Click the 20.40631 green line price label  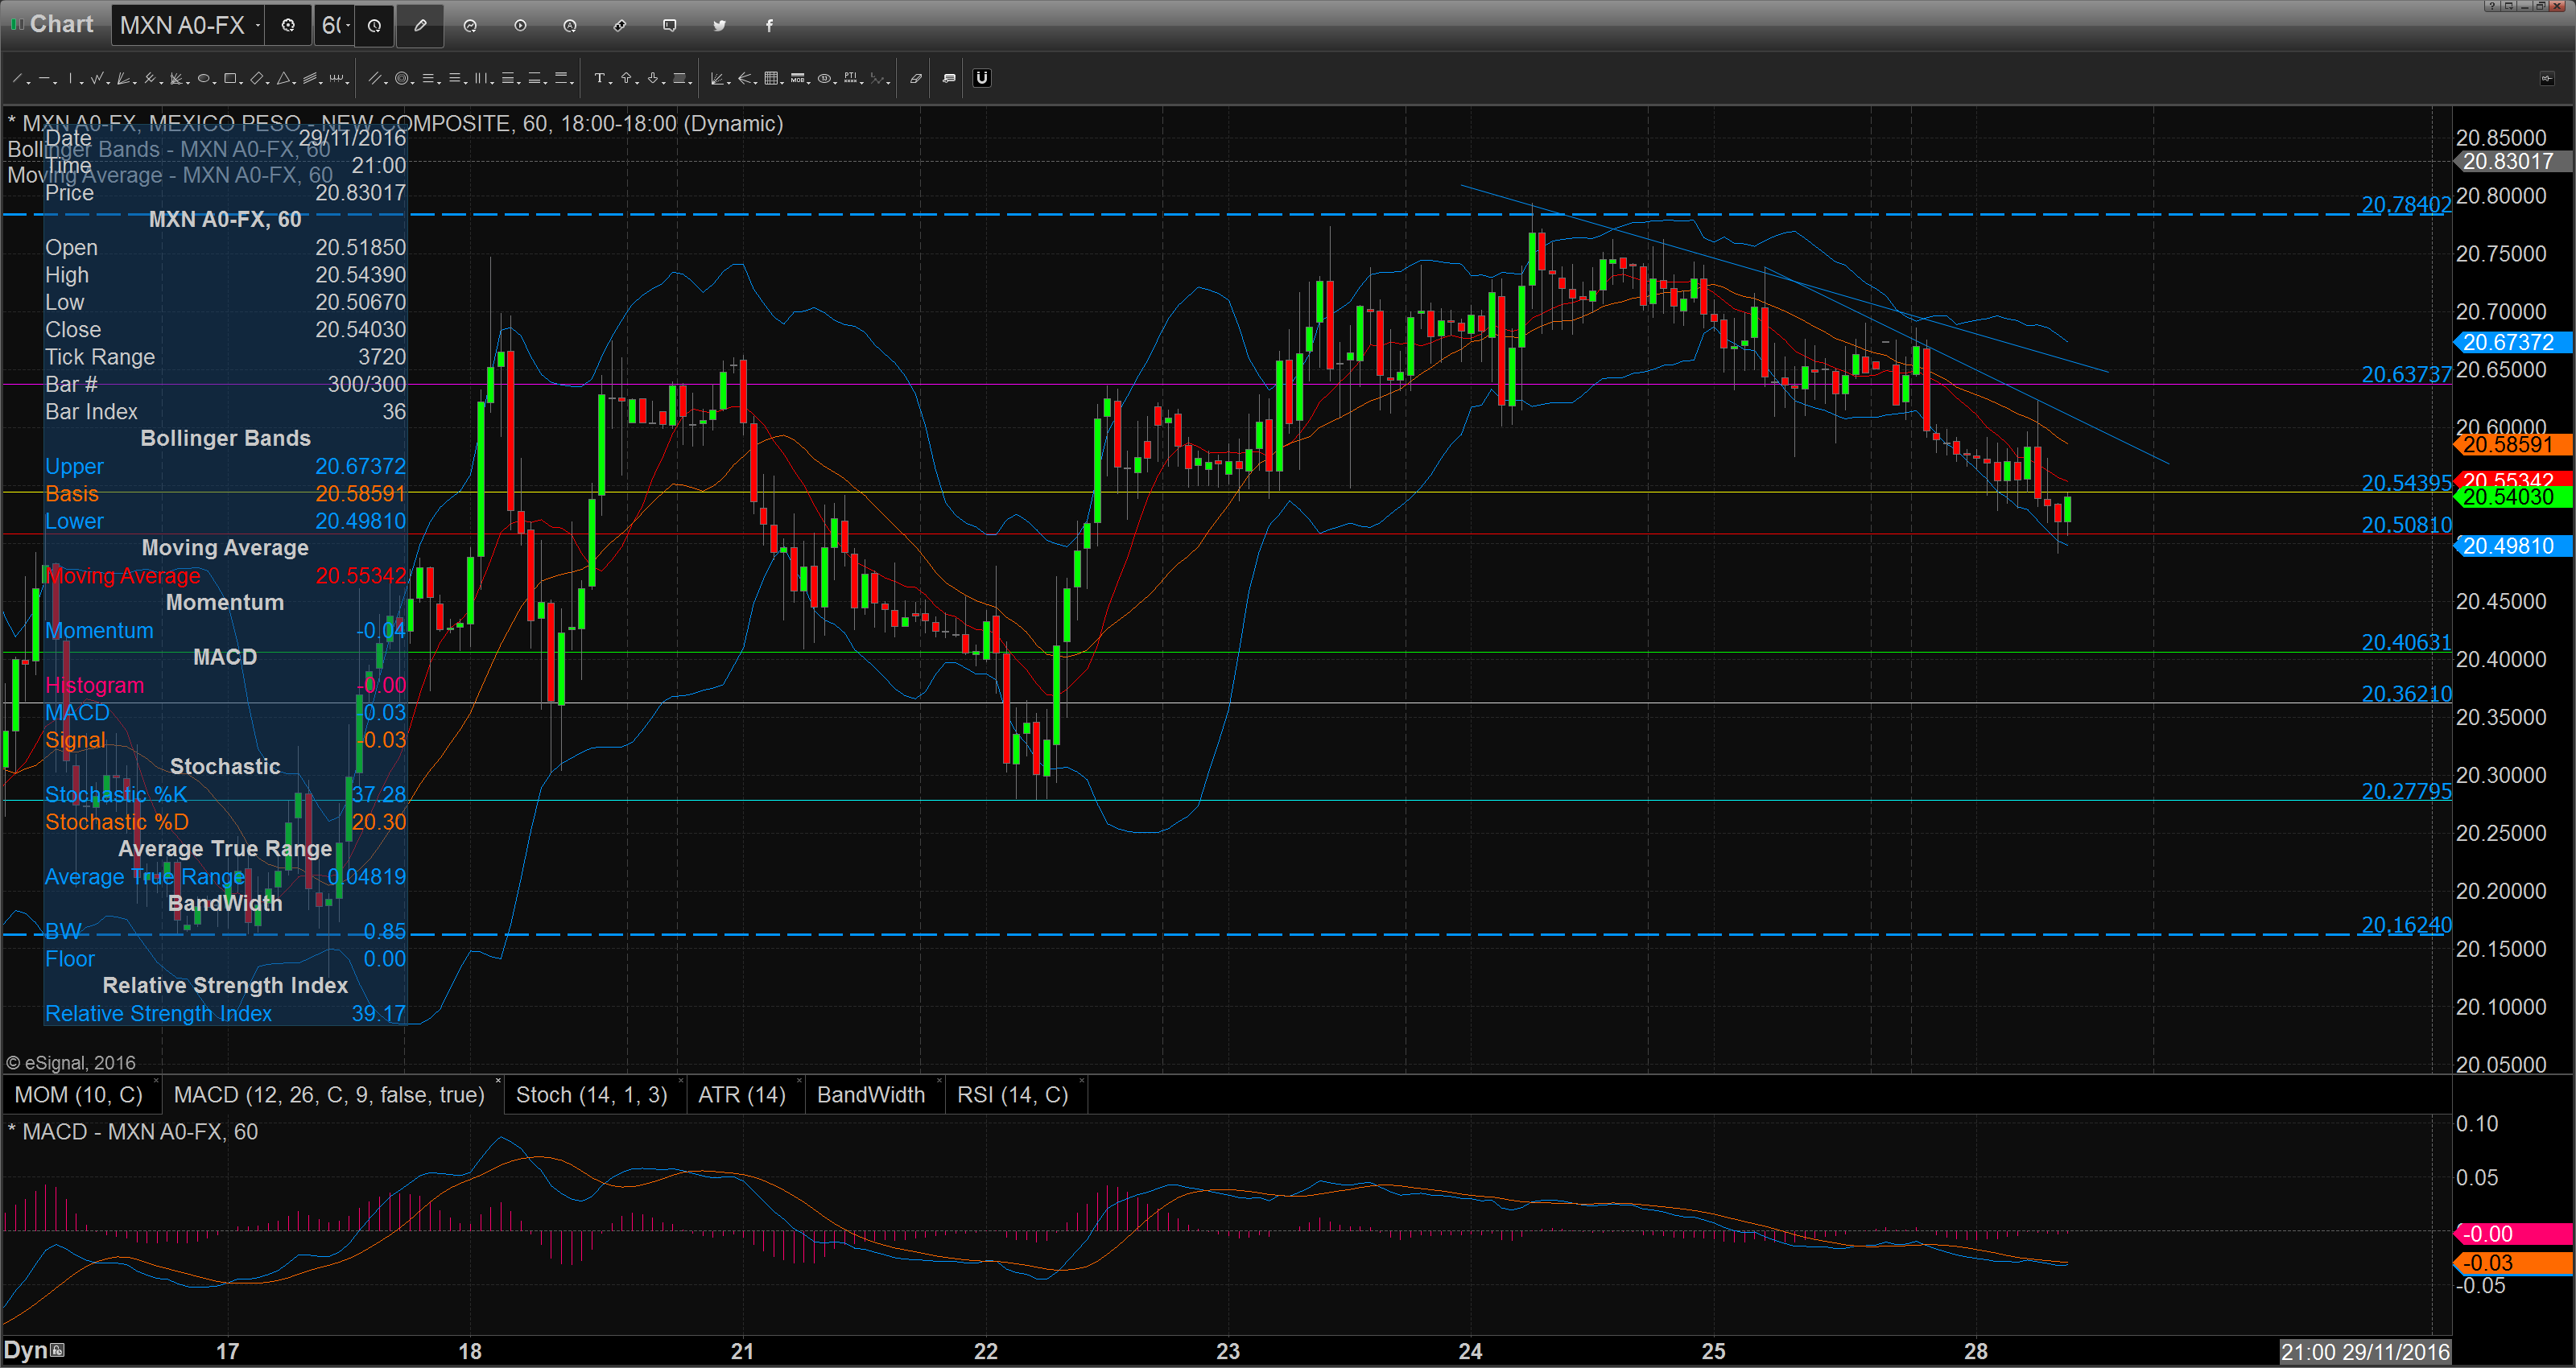(x=2406, y=642)
